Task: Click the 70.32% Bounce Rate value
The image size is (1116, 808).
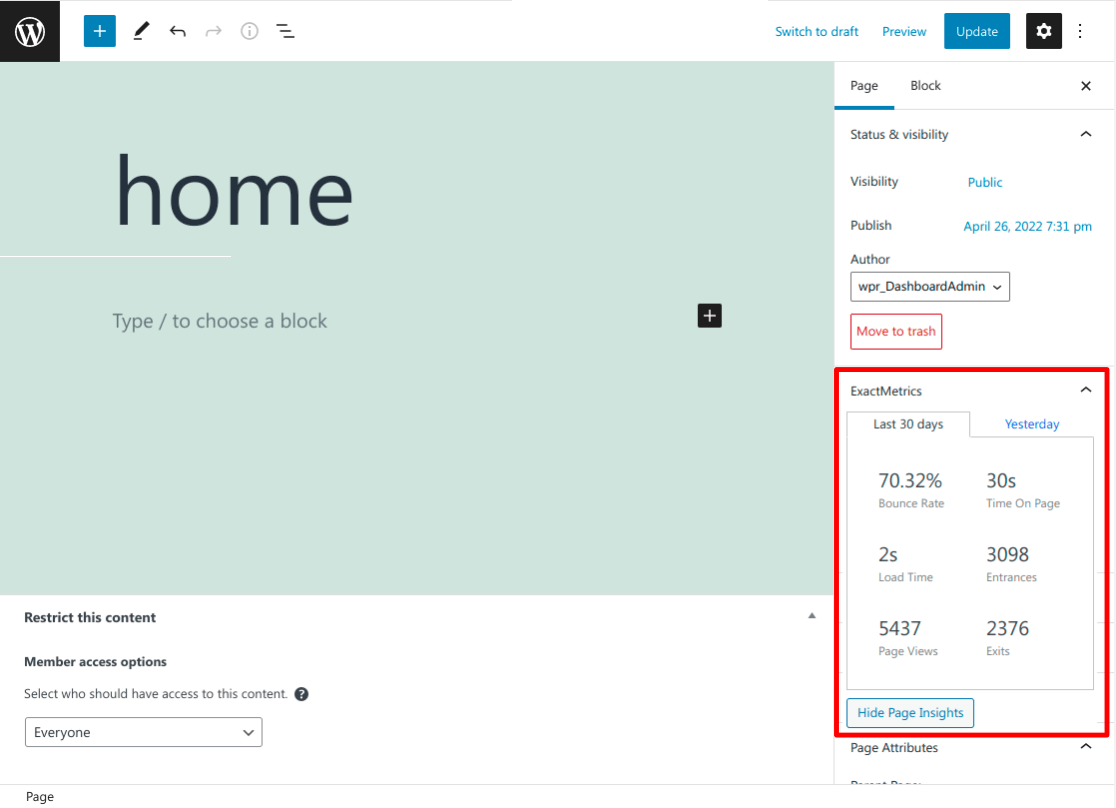Action: point(910,481)
